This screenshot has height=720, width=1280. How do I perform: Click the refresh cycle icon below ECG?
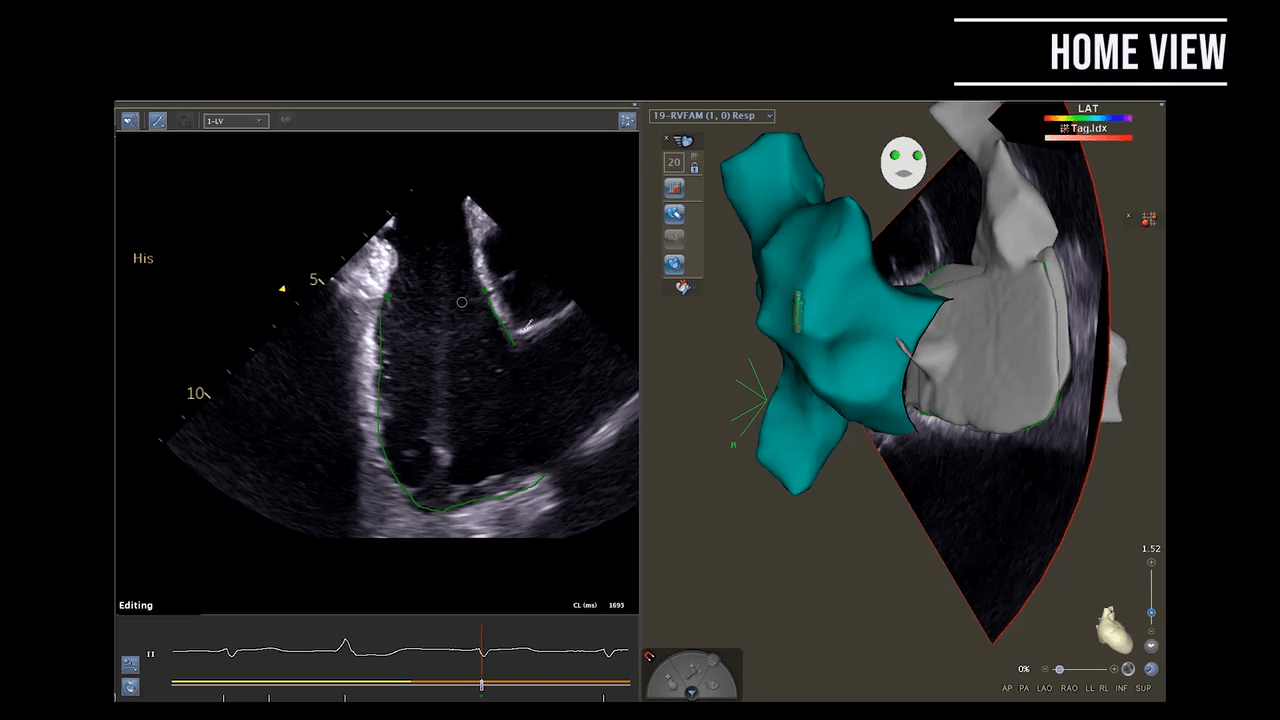point(130,686)
